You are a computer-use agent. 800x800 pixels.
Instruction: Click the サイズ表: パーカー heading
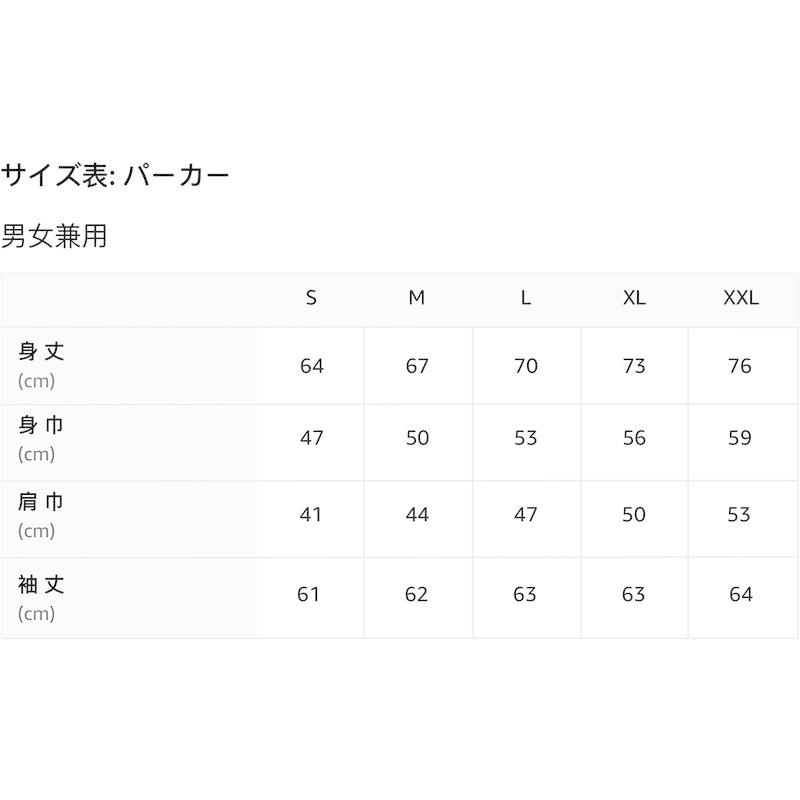[x=116, y=176]
